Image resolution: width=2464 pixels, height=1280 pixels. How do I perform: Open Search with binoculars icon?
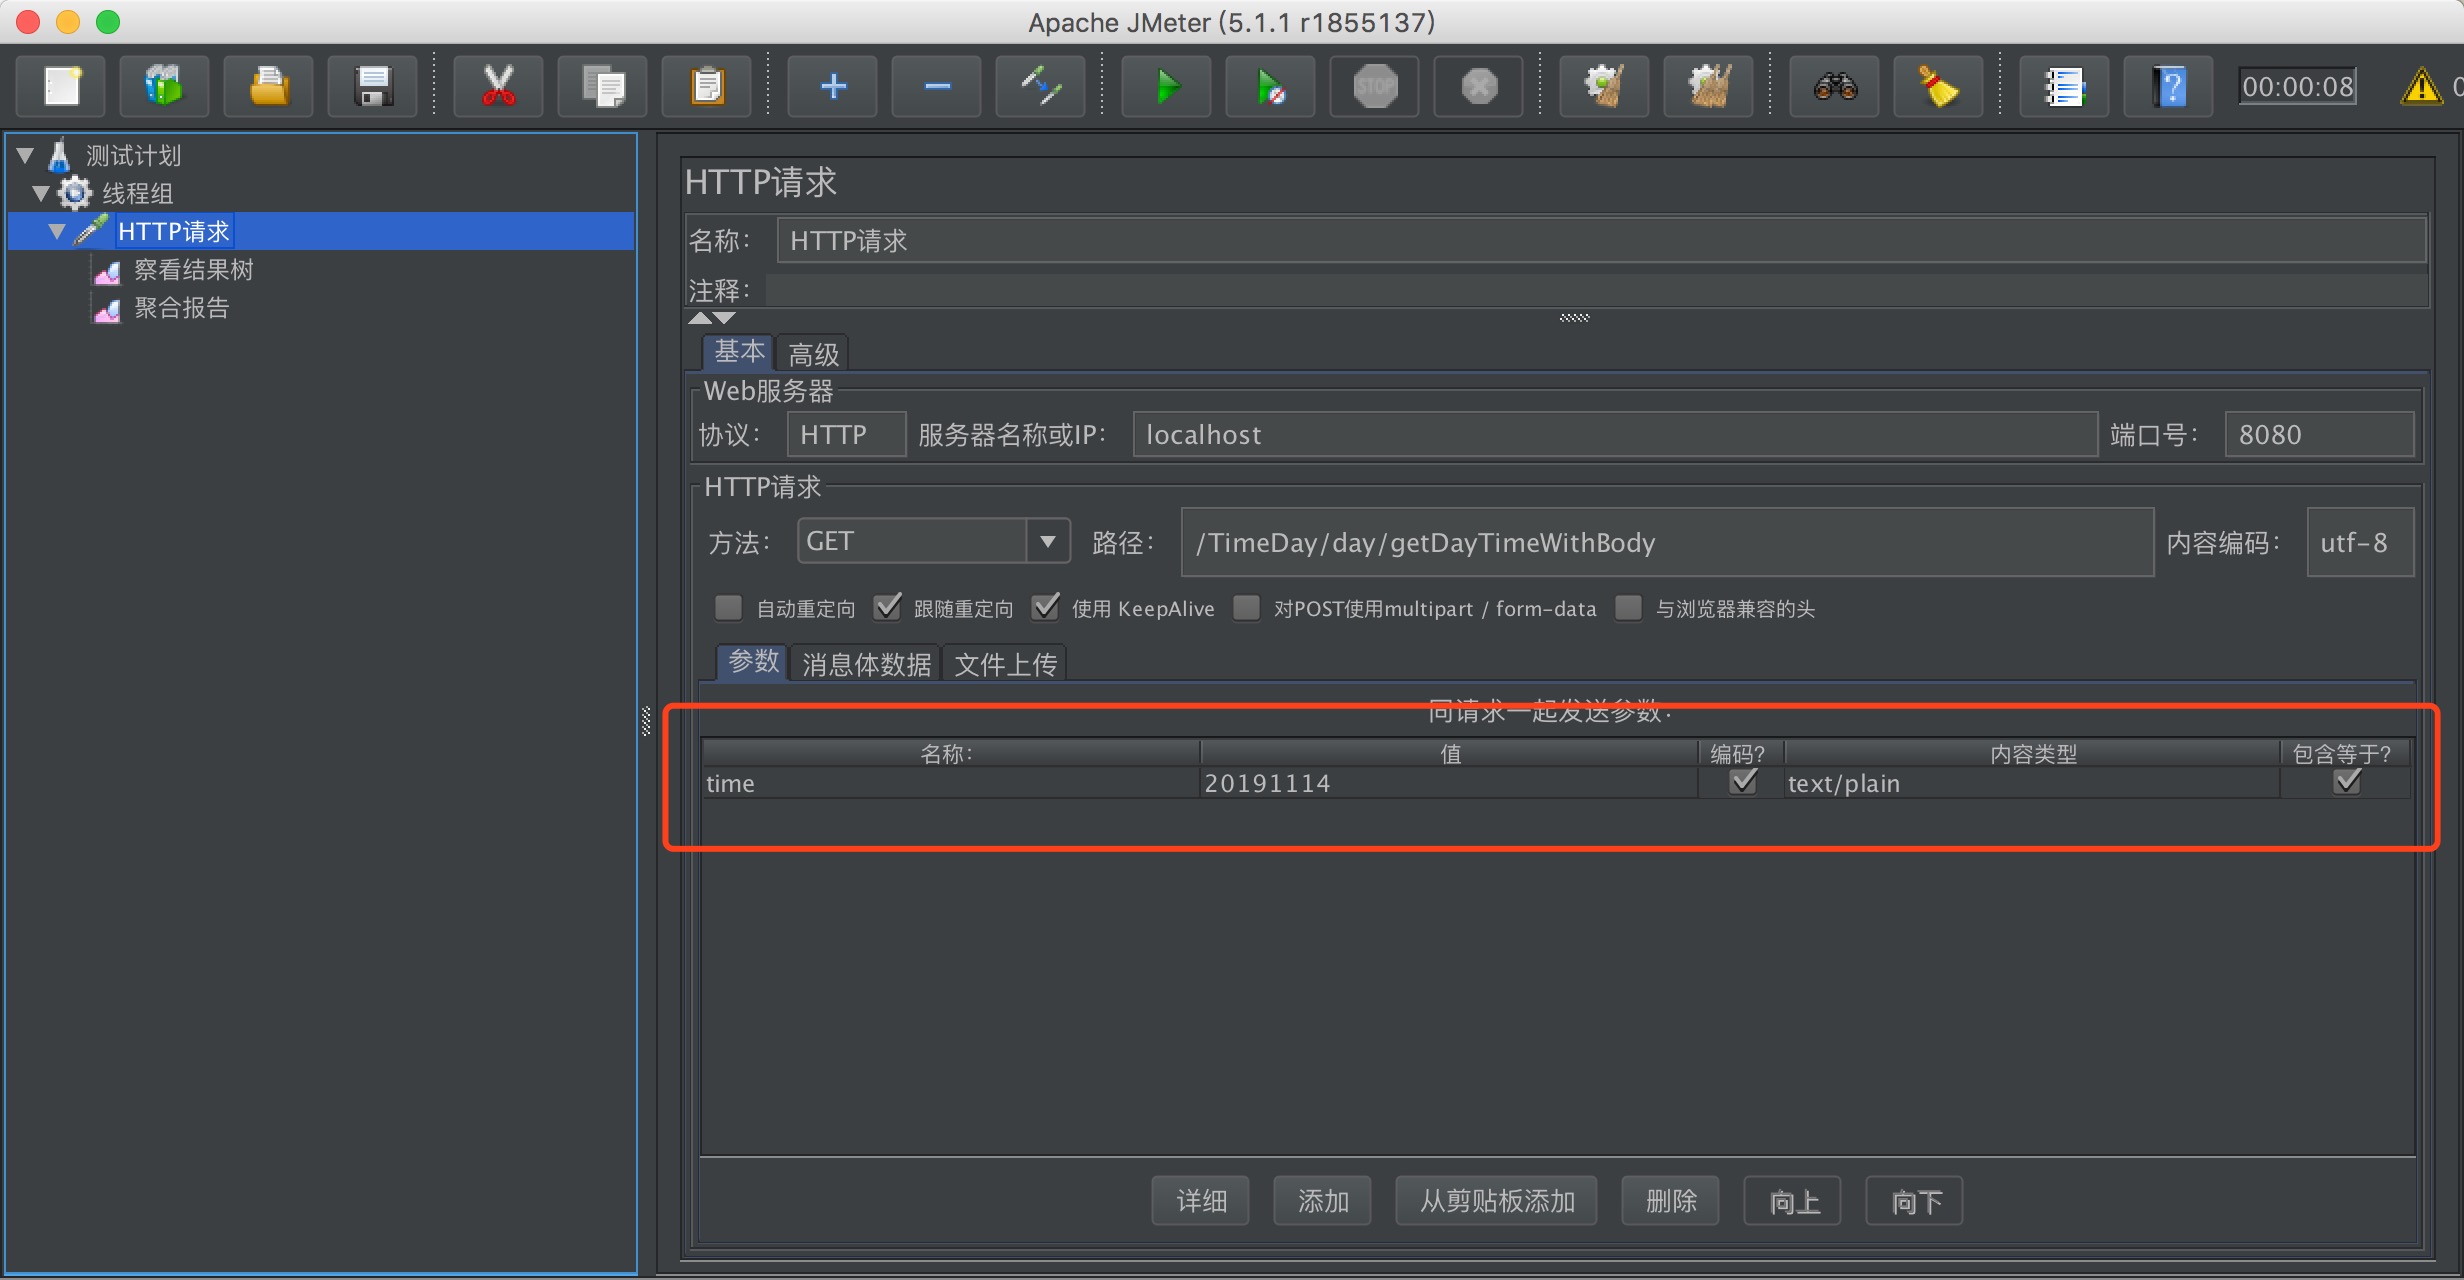tap(1834, 86)
